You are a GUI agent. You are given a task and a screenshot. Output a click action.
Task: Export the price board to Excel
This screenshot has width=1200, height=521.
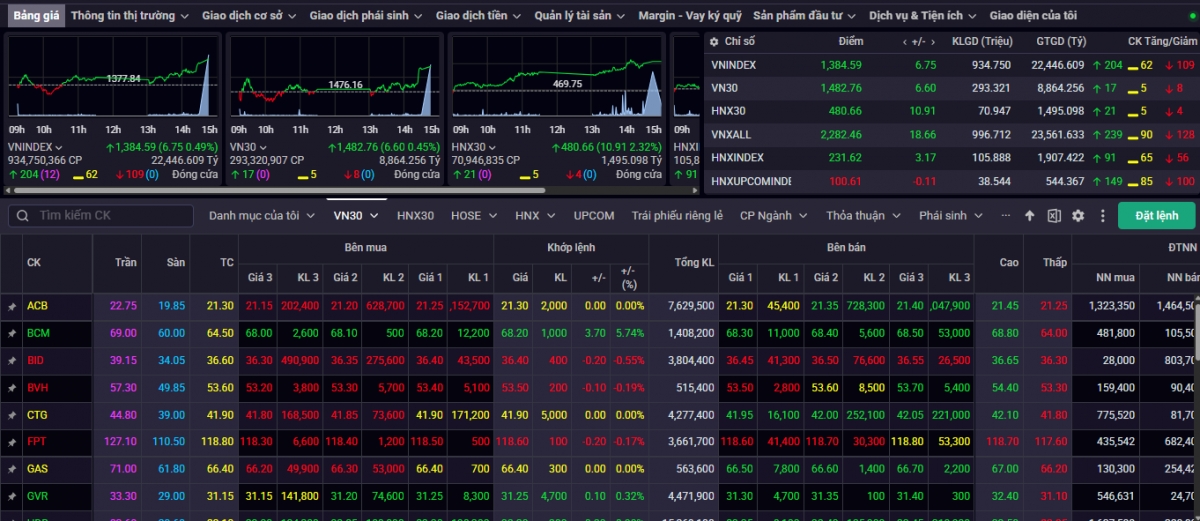1054,215
